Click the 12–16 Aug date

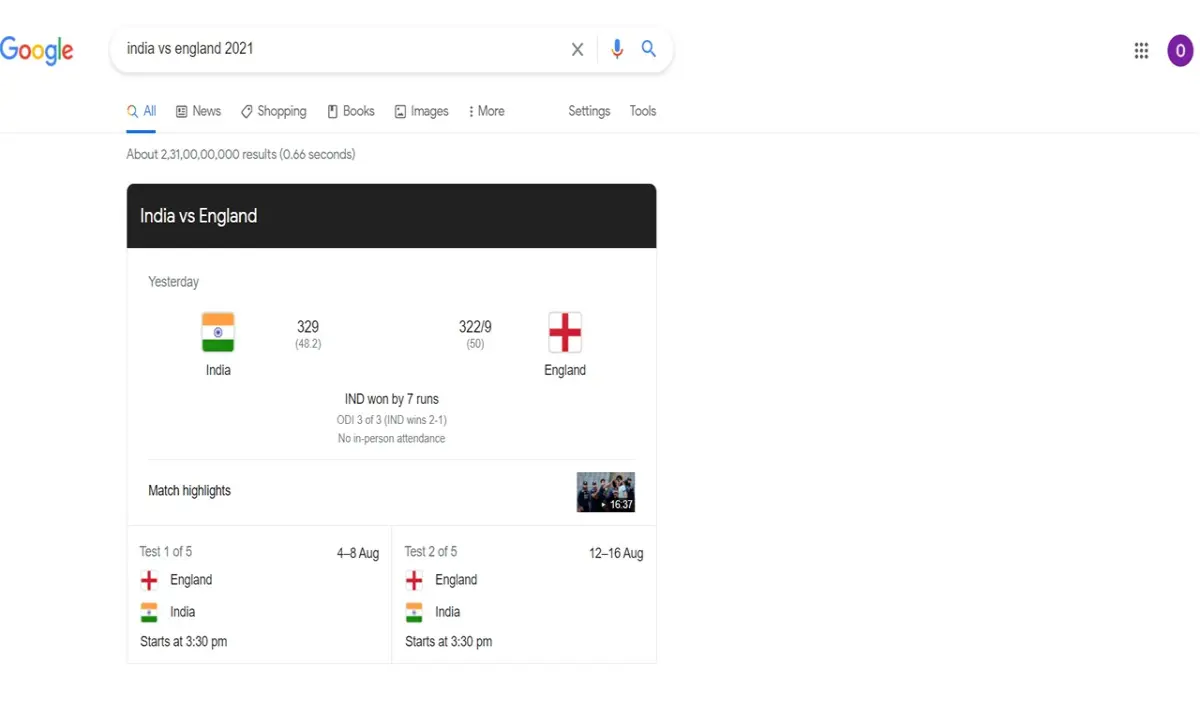coord(616,554)
